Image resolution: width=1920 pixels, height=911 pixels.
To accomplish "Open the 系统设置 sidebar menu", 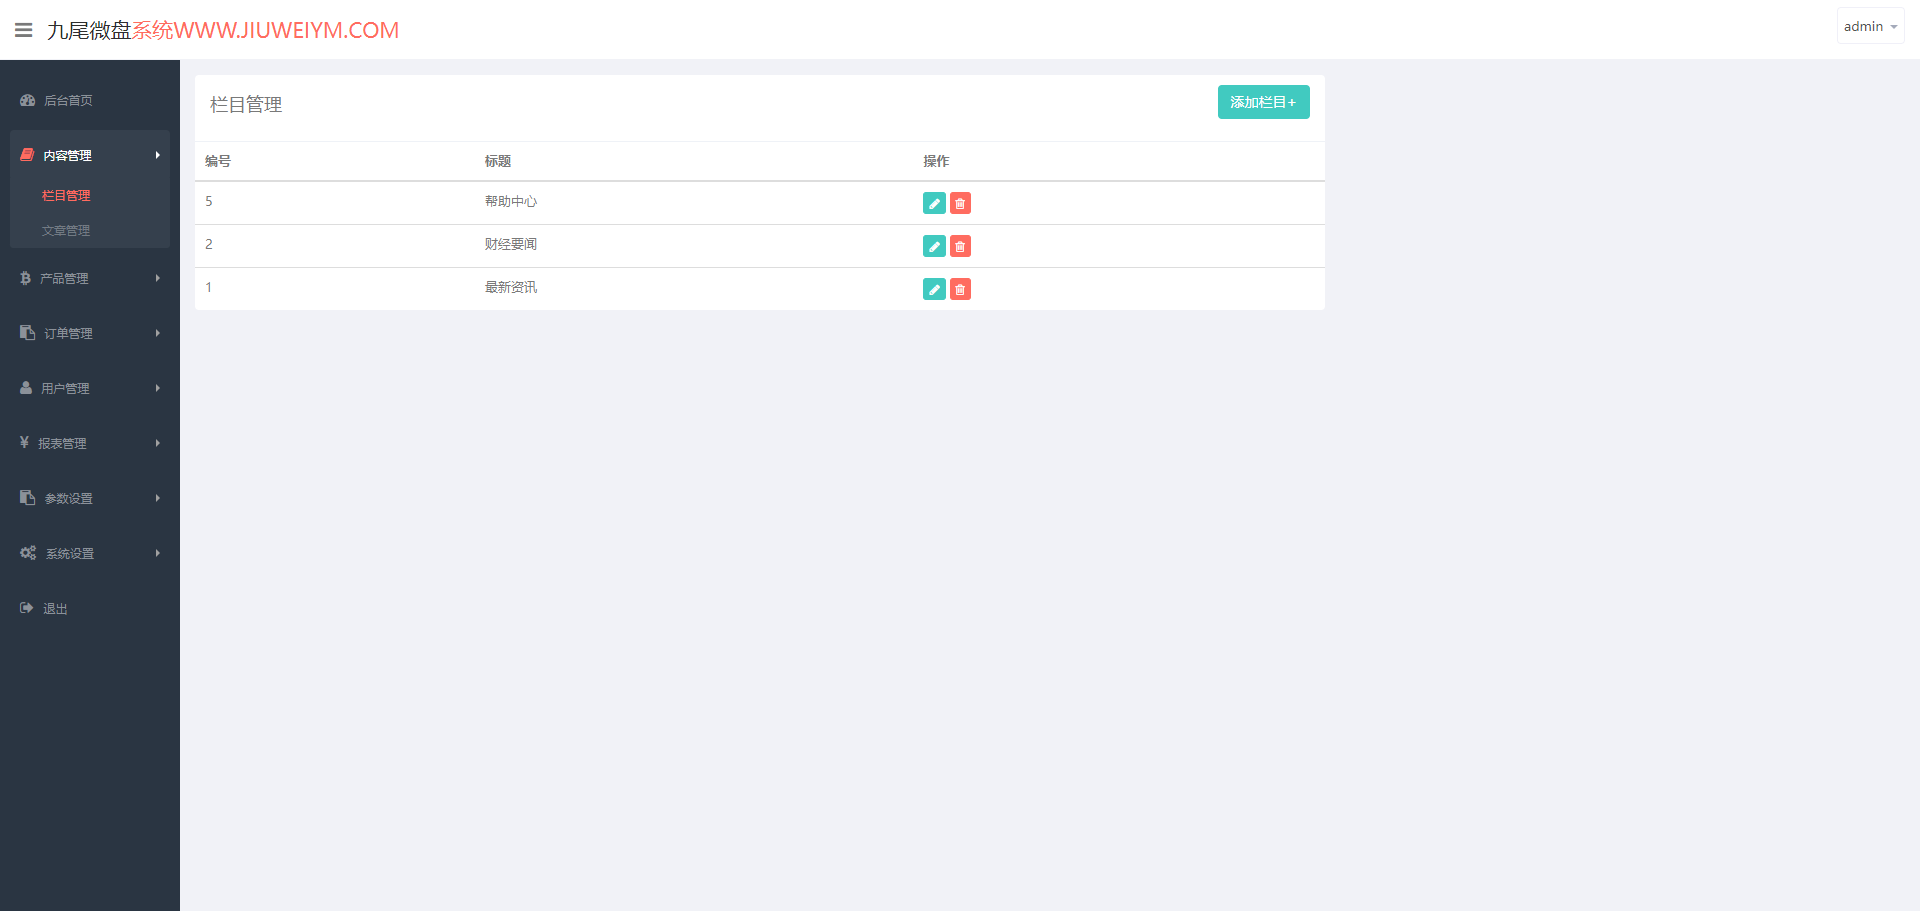I will (90, 553).
